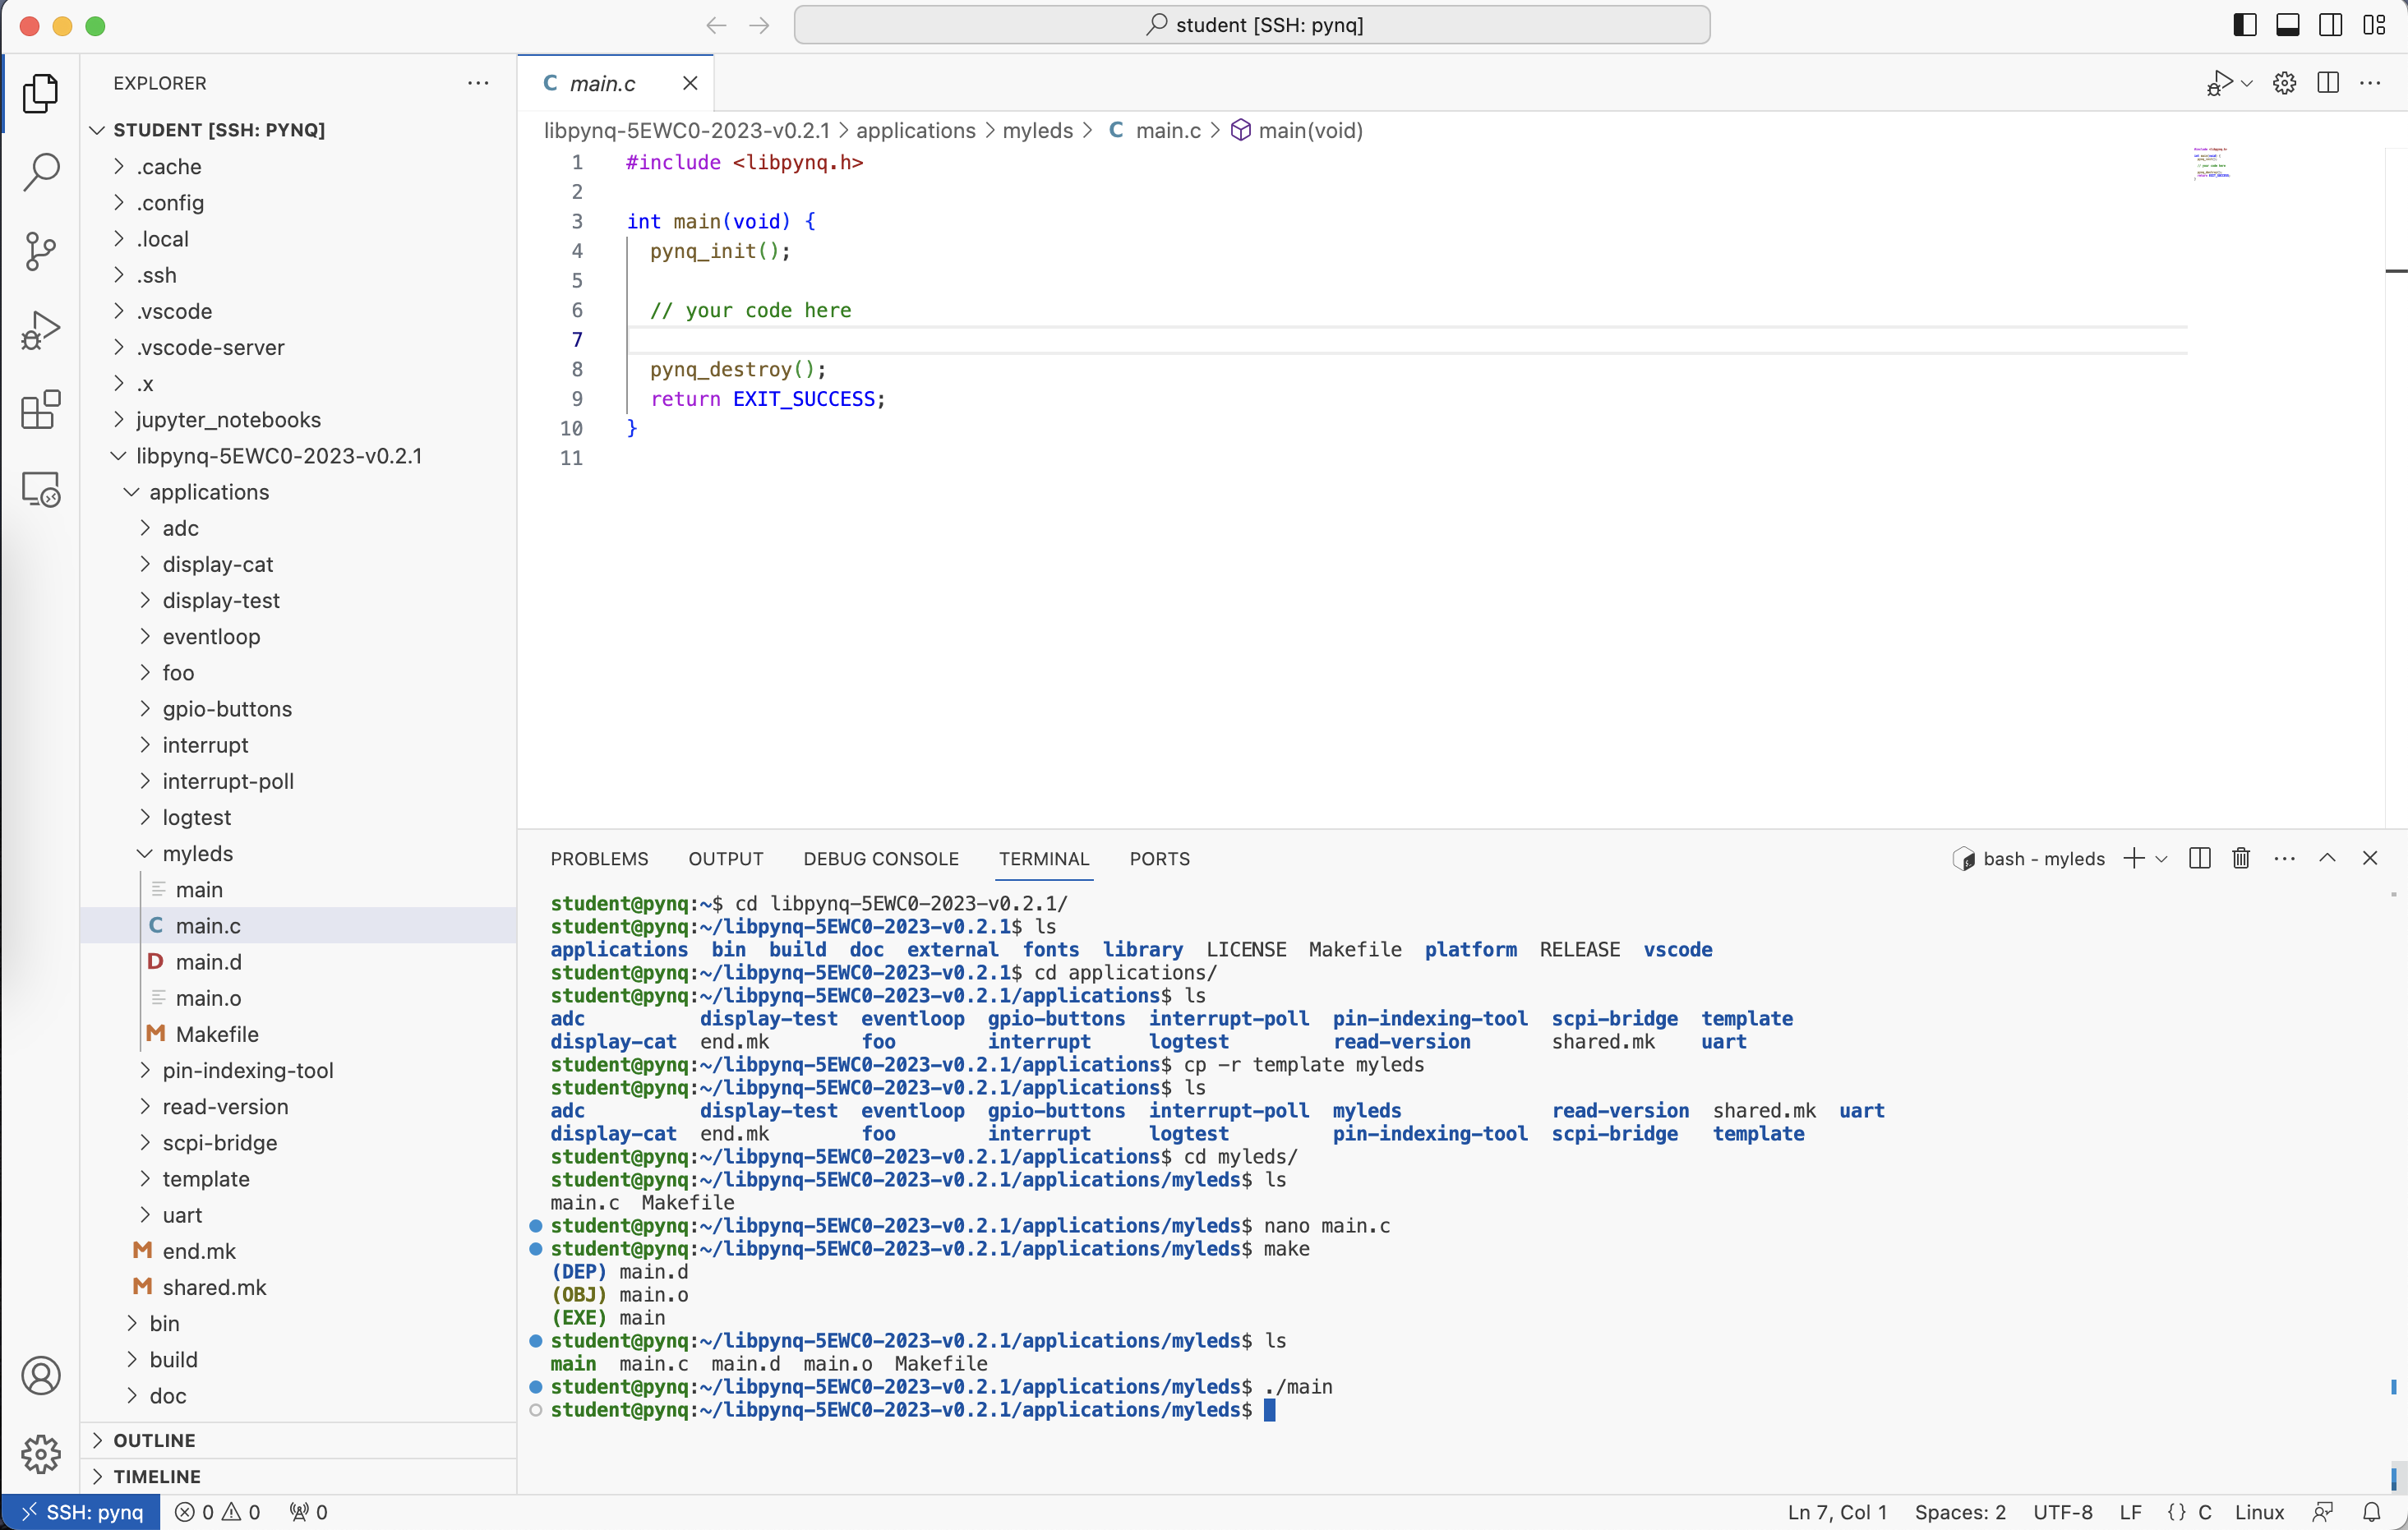Switch to the PORTS tab
The image size is (2408, 1530).
point(1159,859)
